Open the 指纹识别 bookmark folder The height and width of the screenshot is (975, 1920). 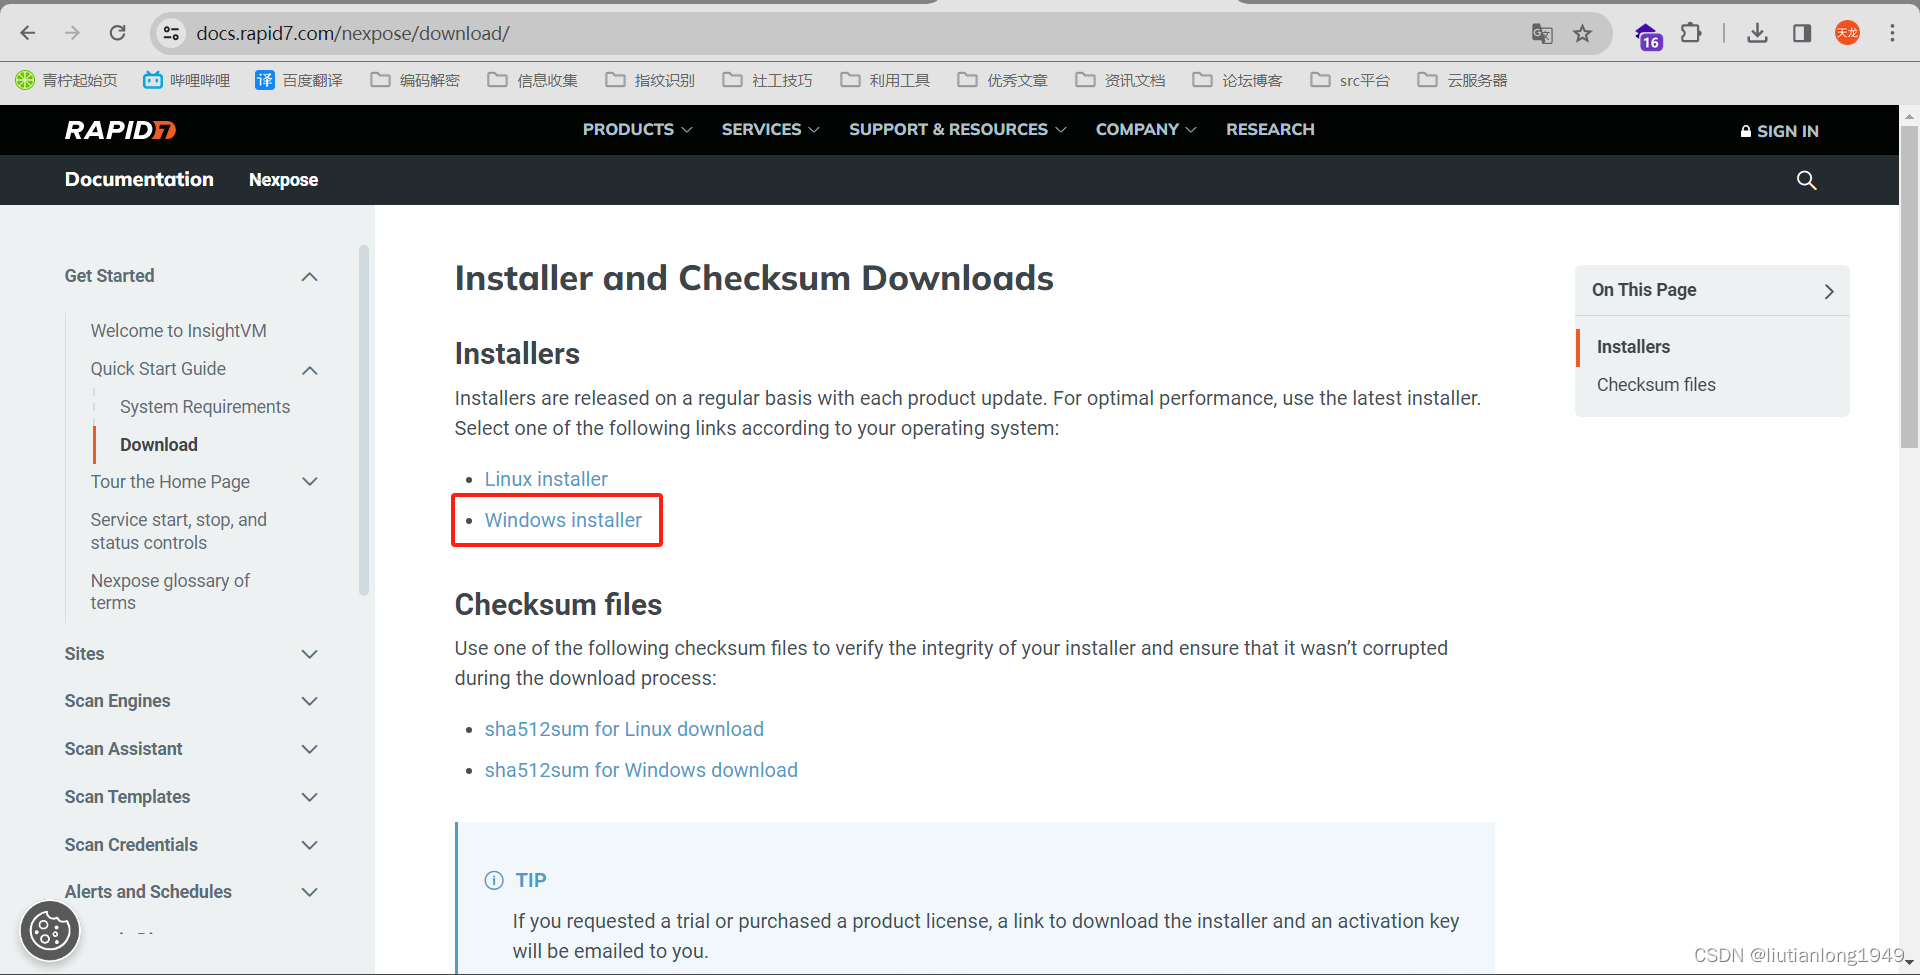click(650, 80)
